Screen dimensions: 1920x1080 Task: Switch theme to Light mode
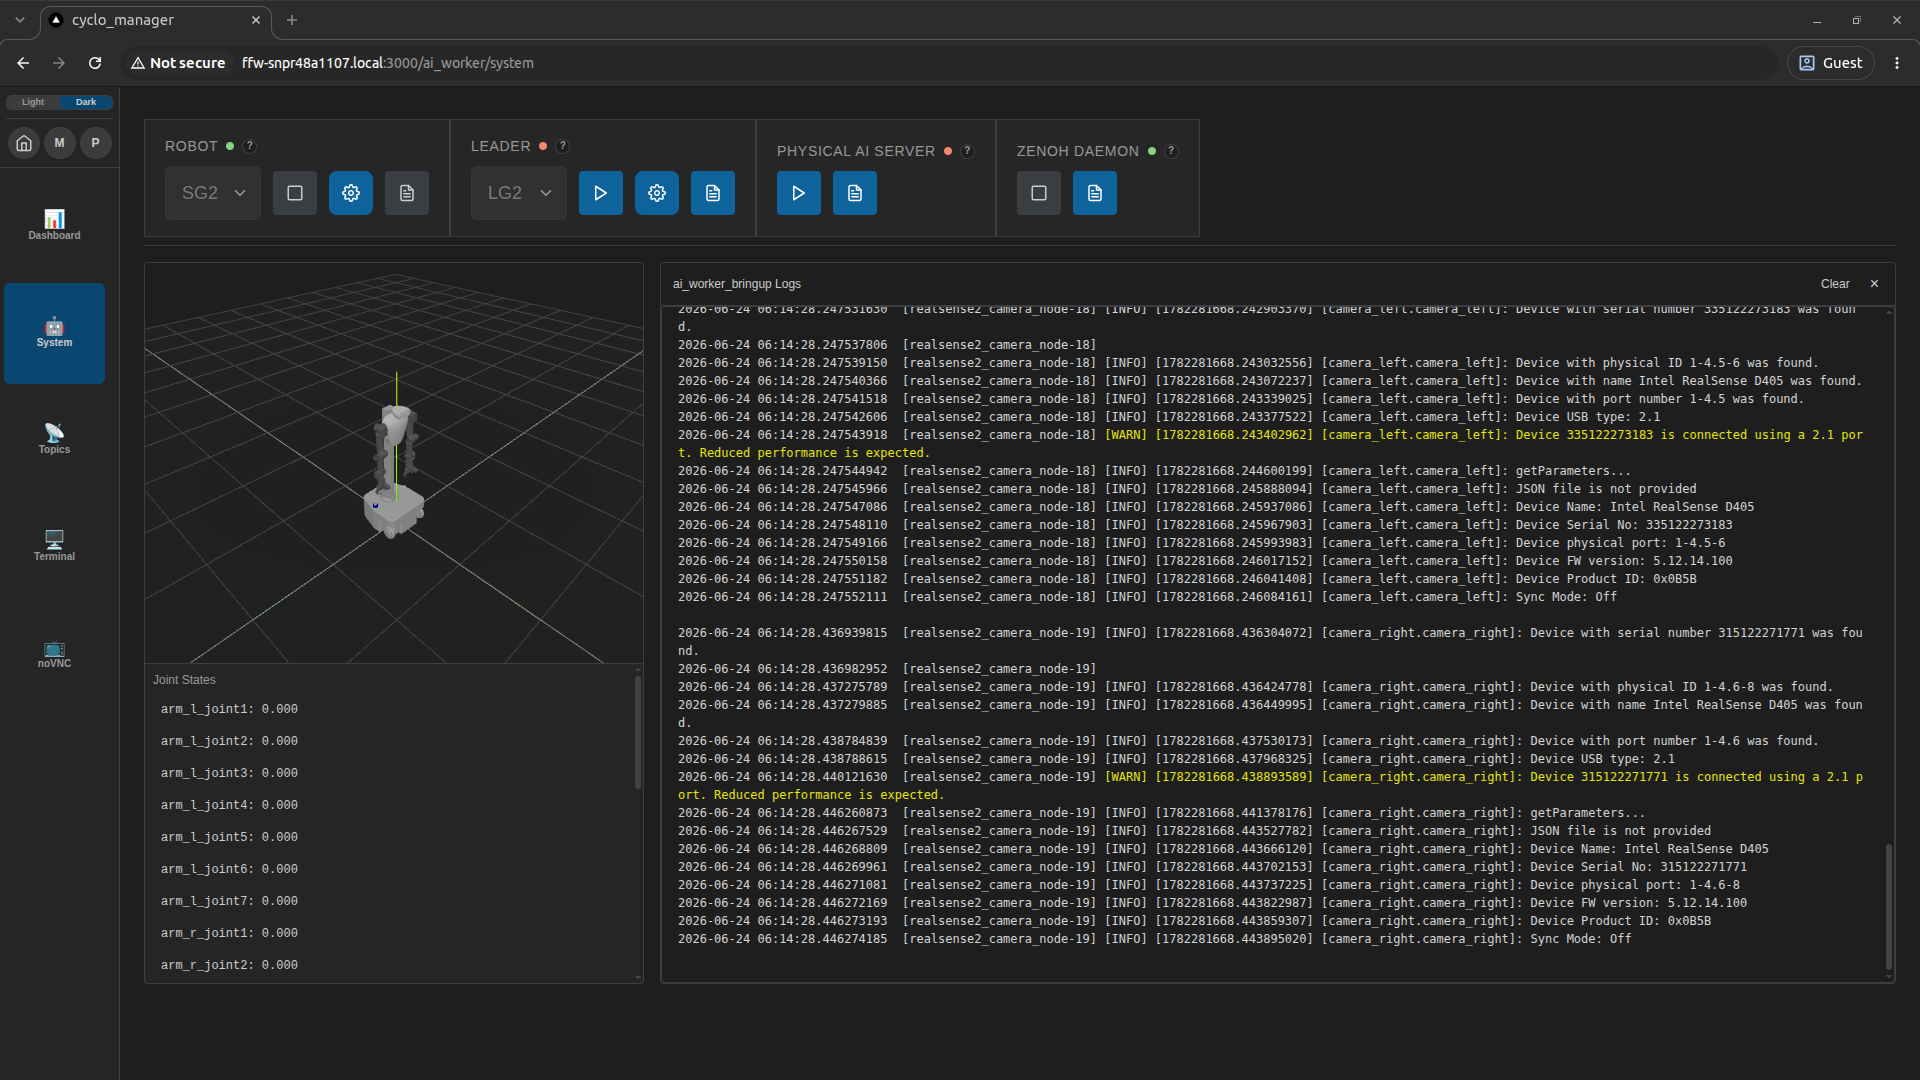pyautogui.click(x=33, y=102)
